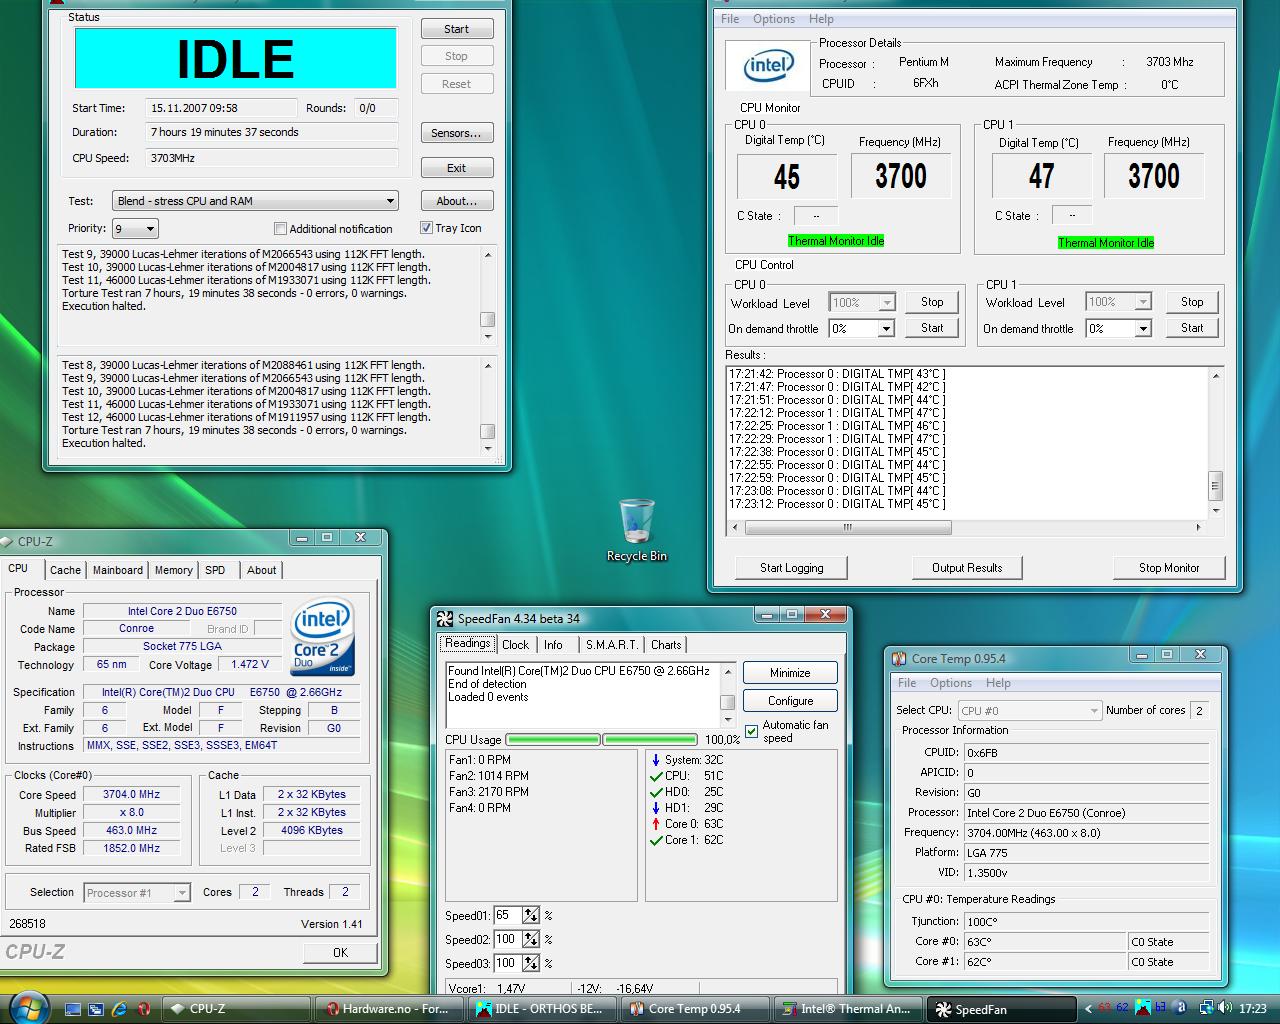Click Switch between windows quick launch icon
1280x1024 pixels.
pyautogui.click(x=96, y=1009)
